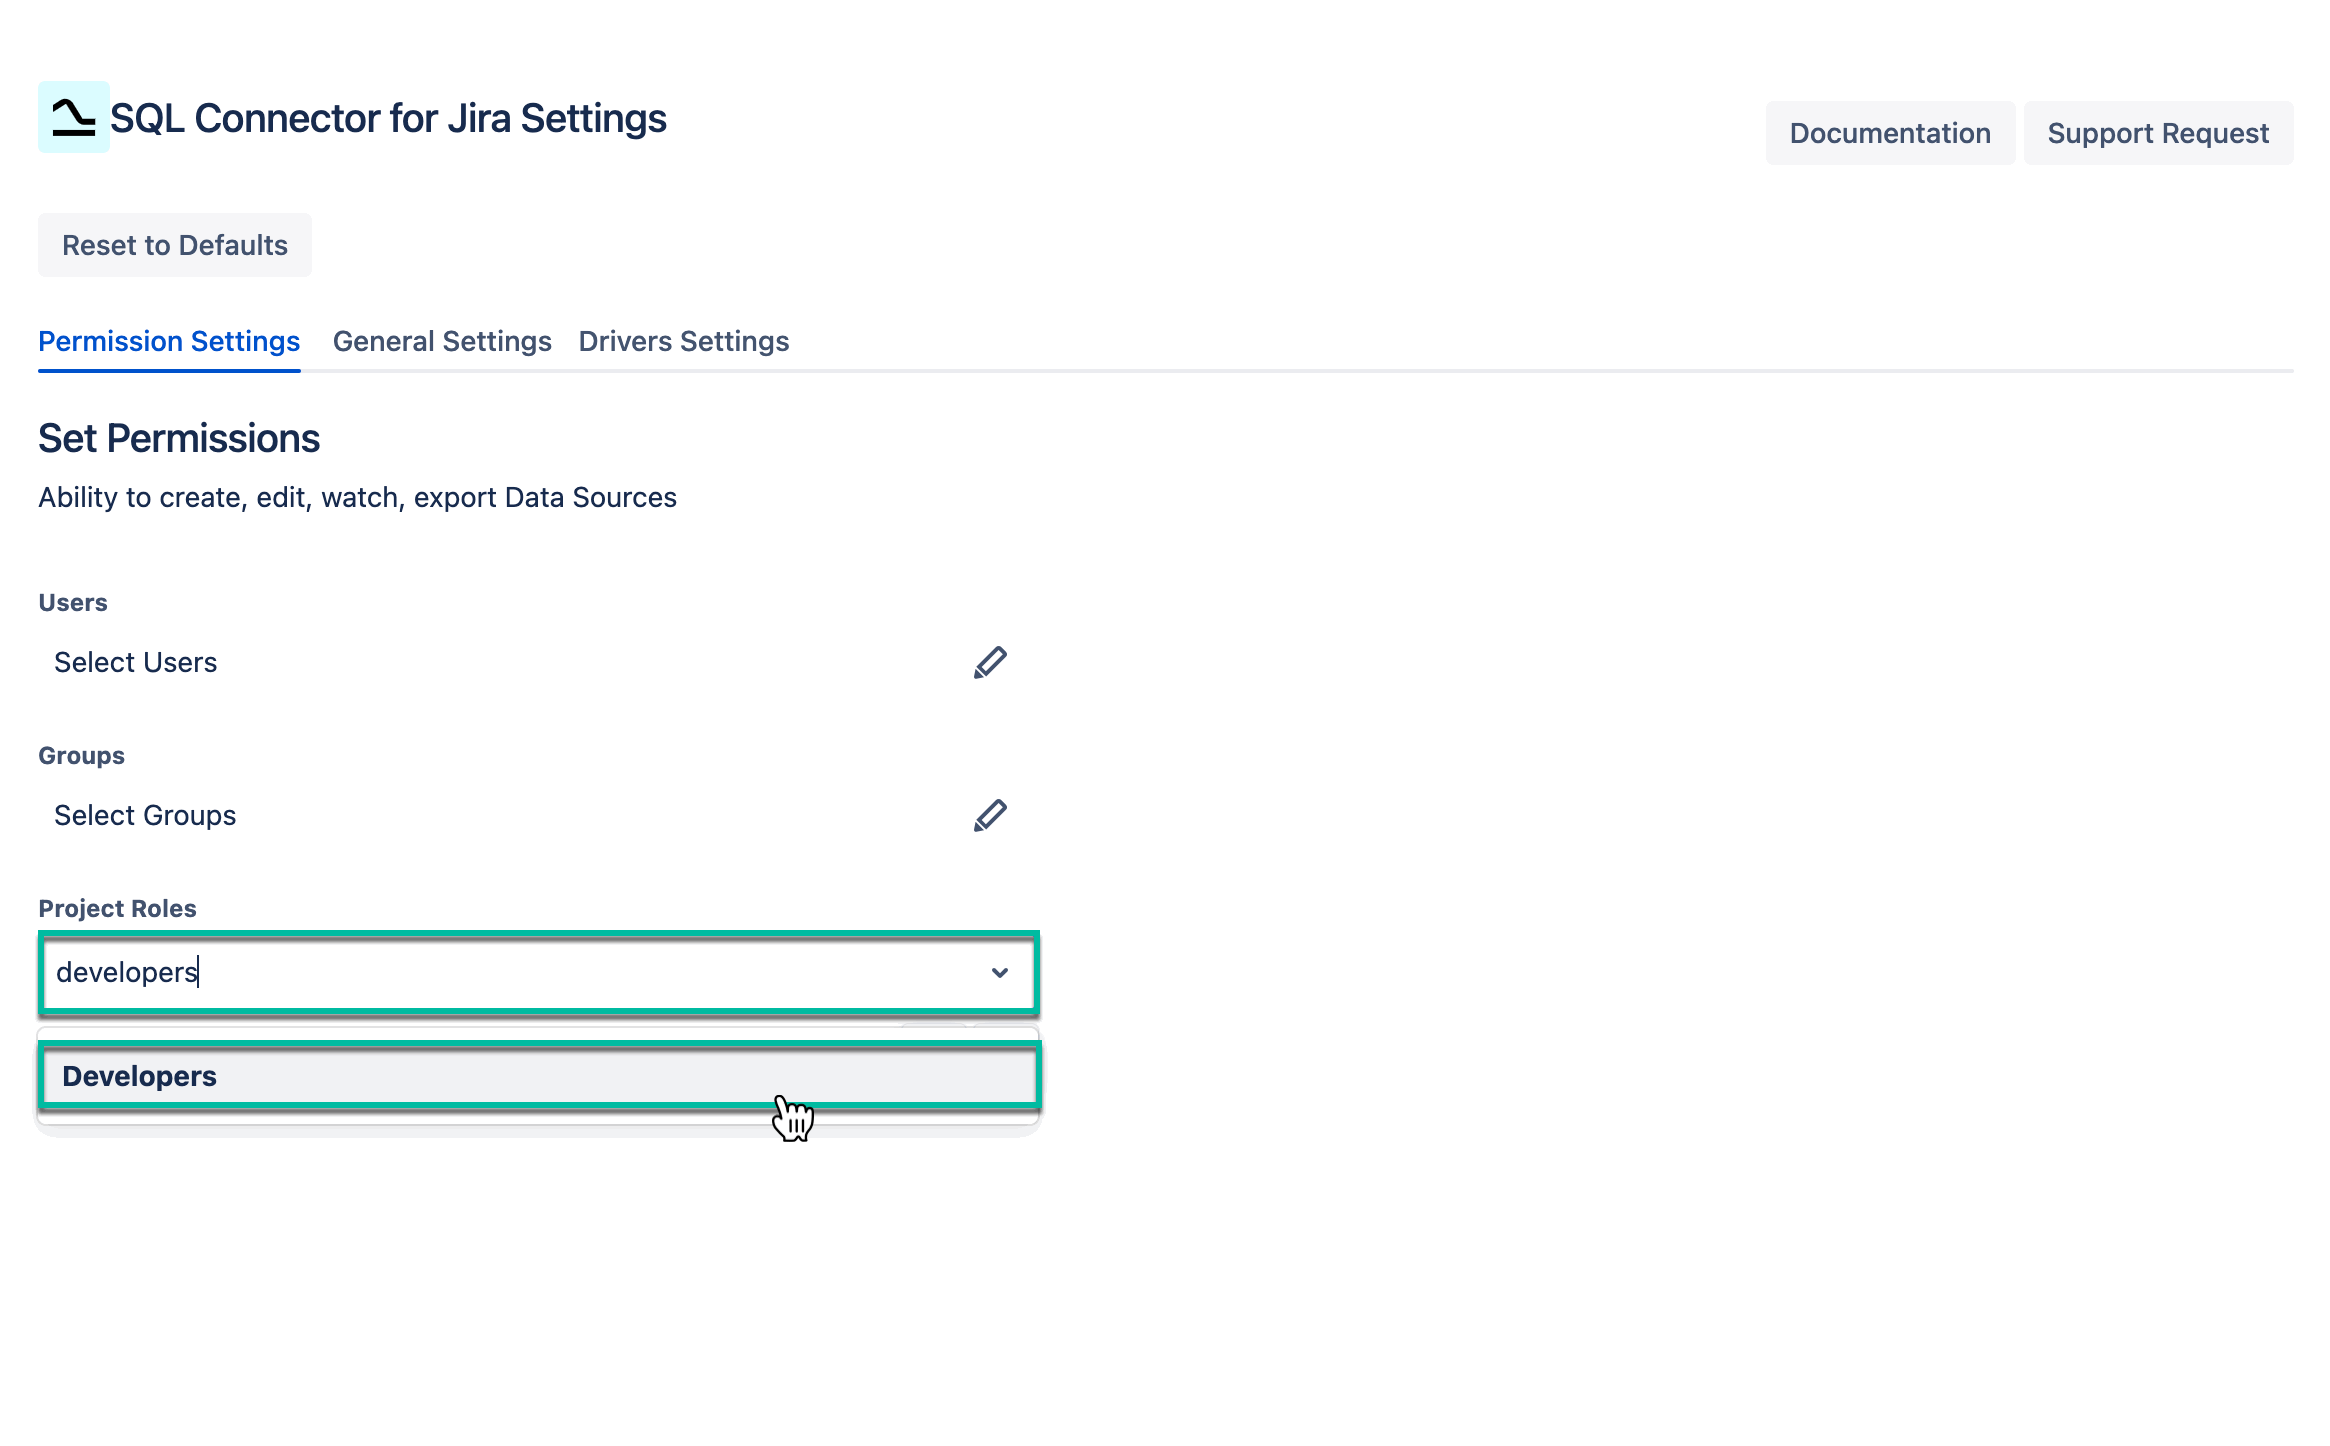Open the Drivers Settings tab
Screen dimensions: 2330x1446
click(x=683, y=341)
